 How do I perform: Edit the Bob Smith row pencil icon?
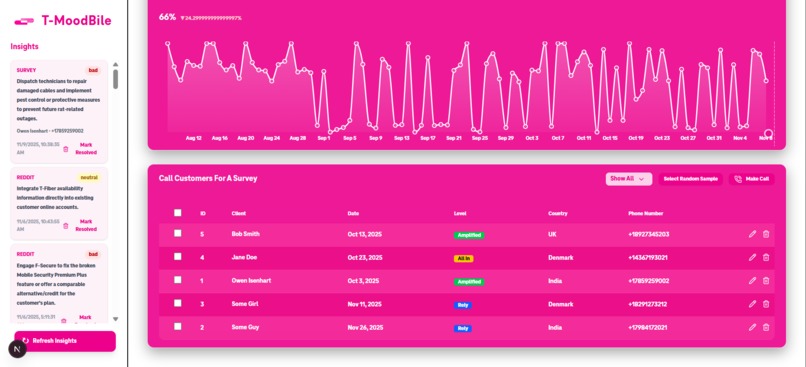click(752, 234)
